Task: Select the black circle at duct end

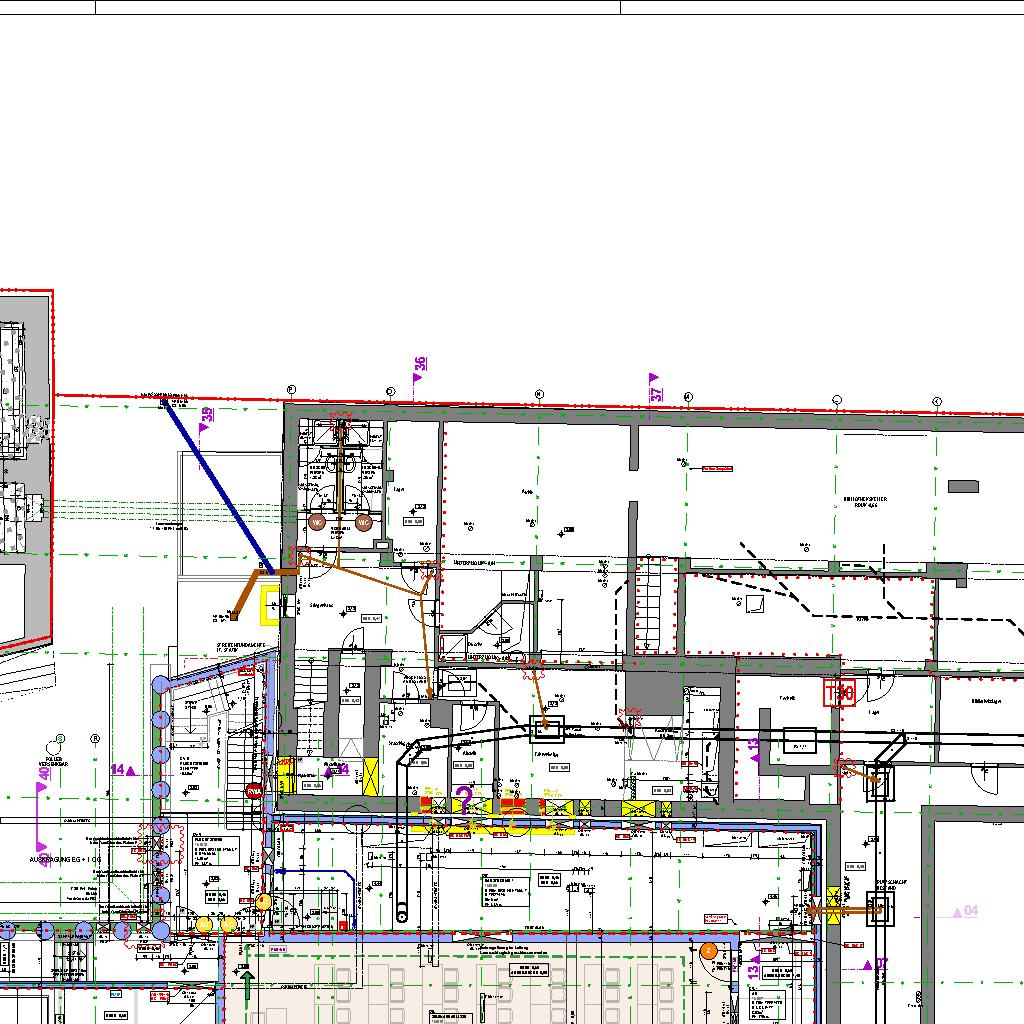Action: coord(403,912)
